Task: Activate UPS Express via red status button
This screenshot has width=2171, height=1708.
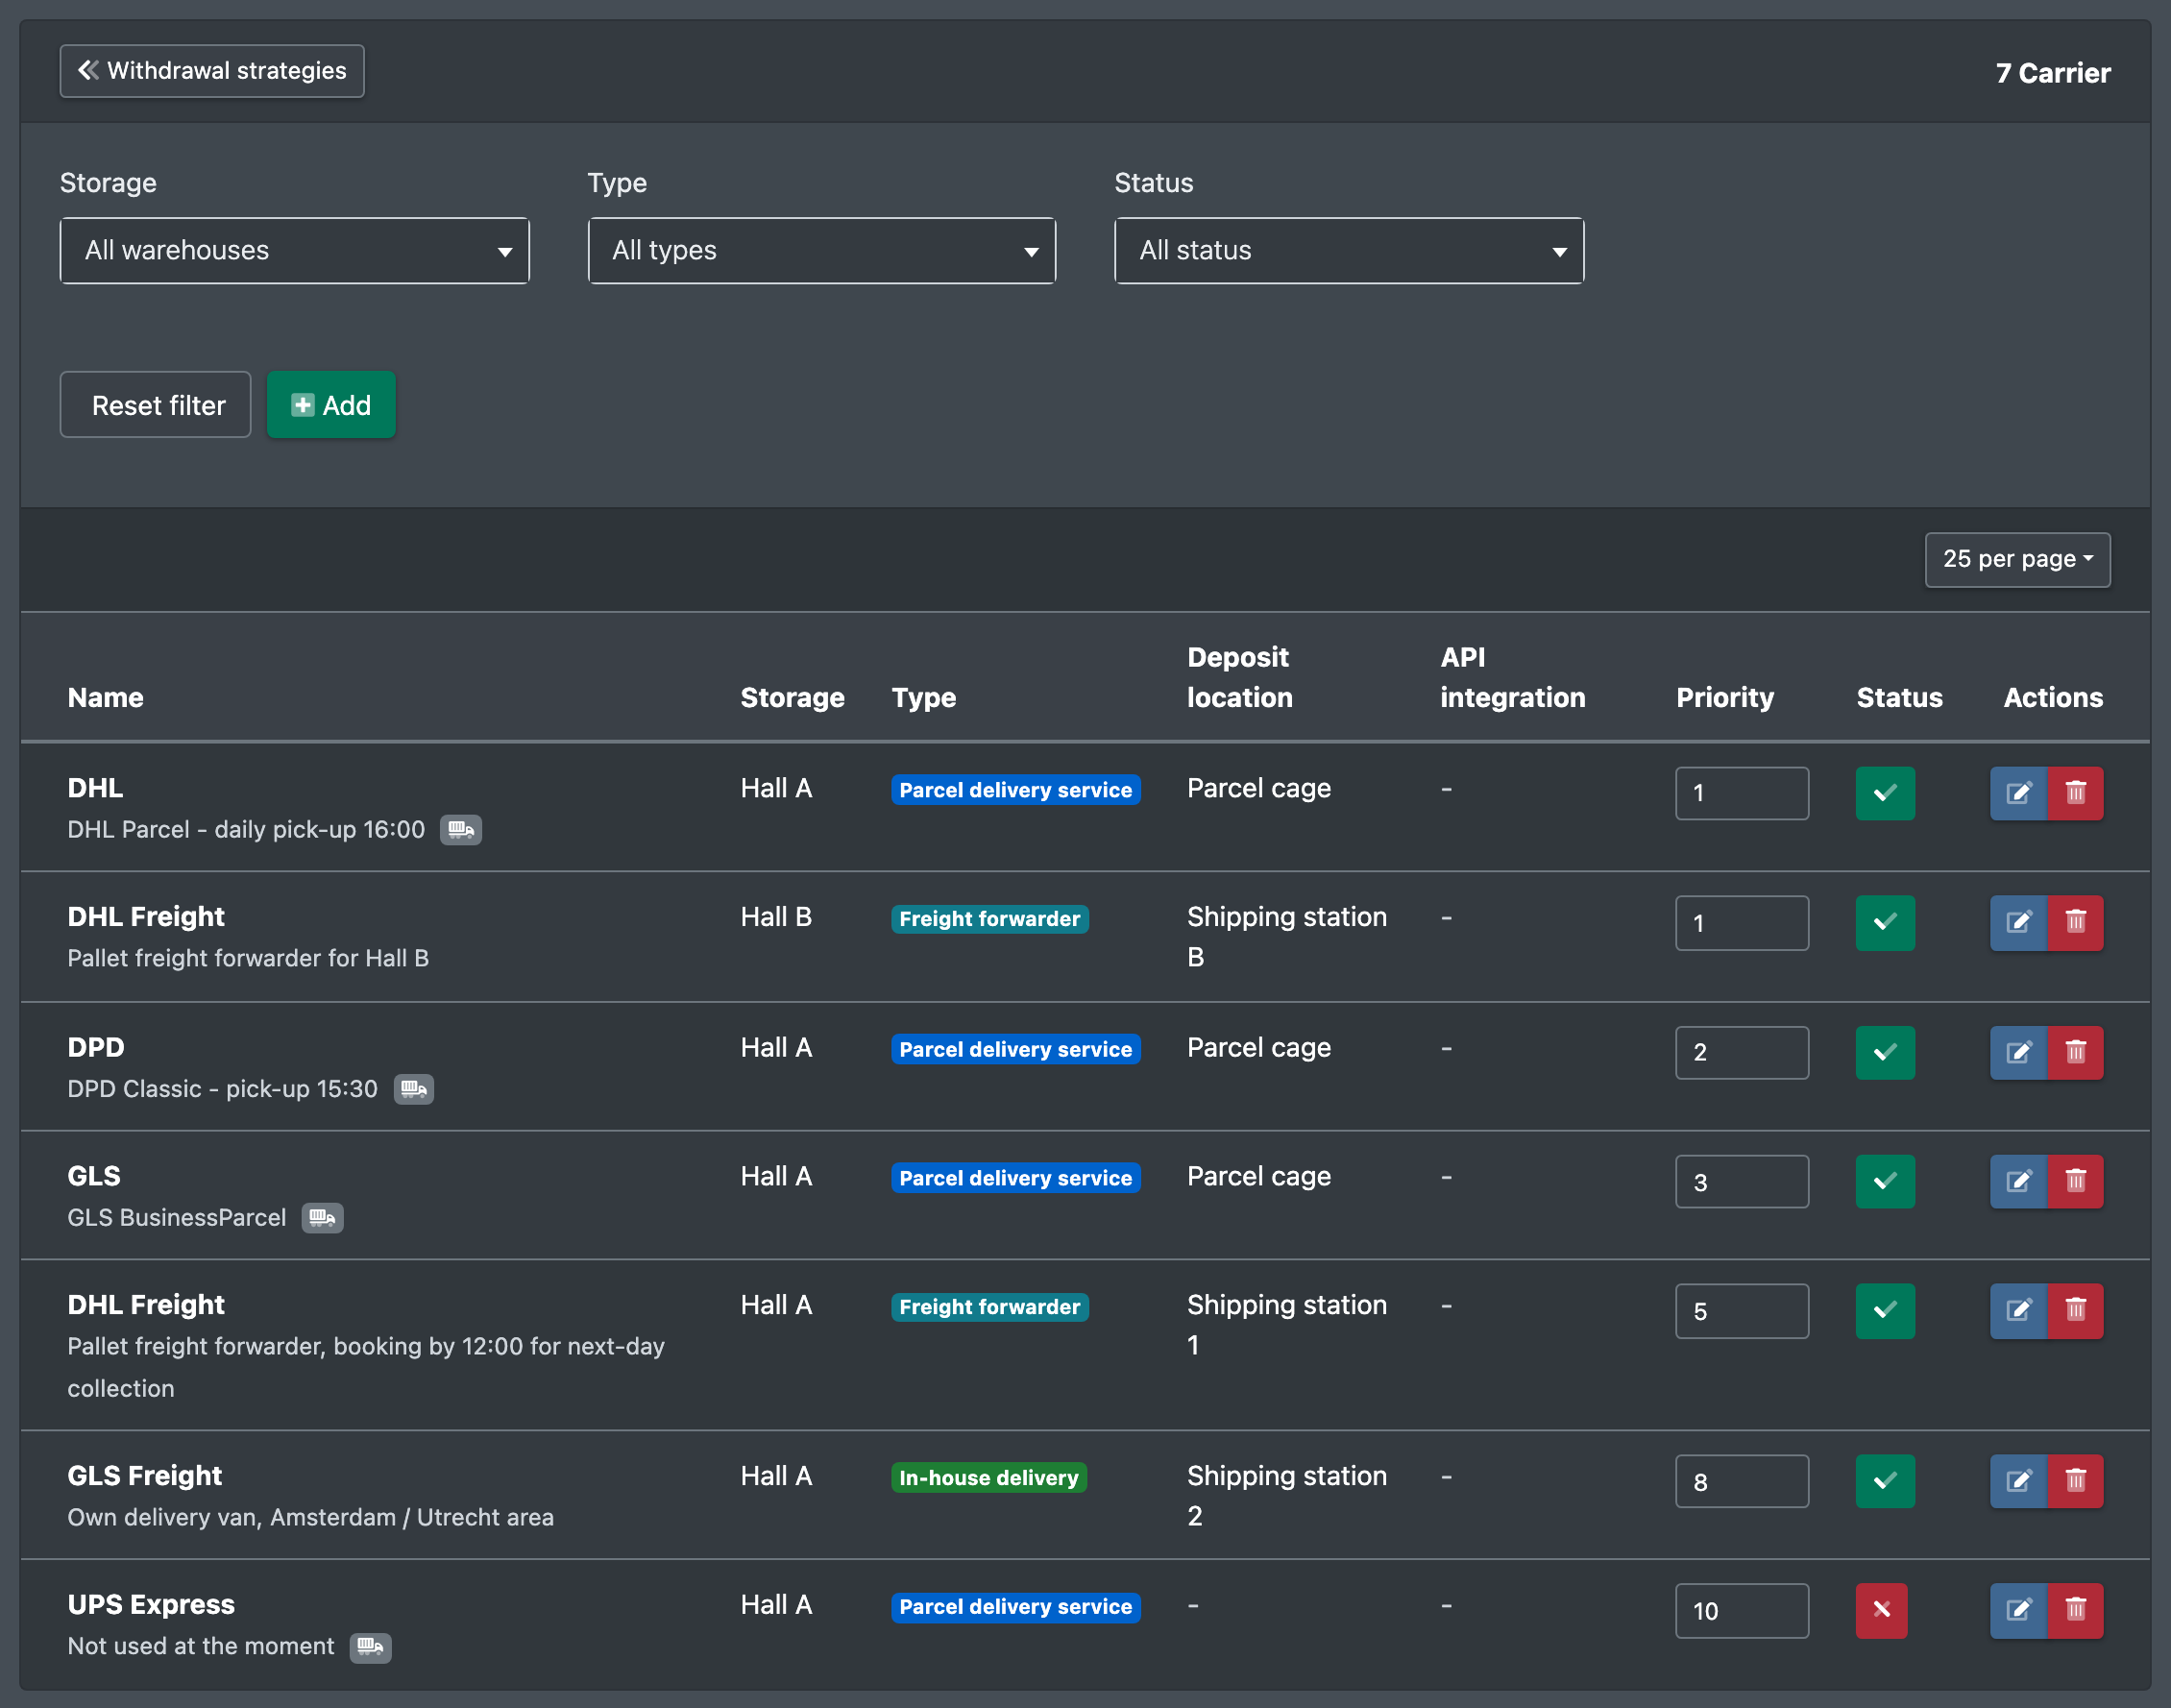Action: [x=1881, y=1610]
